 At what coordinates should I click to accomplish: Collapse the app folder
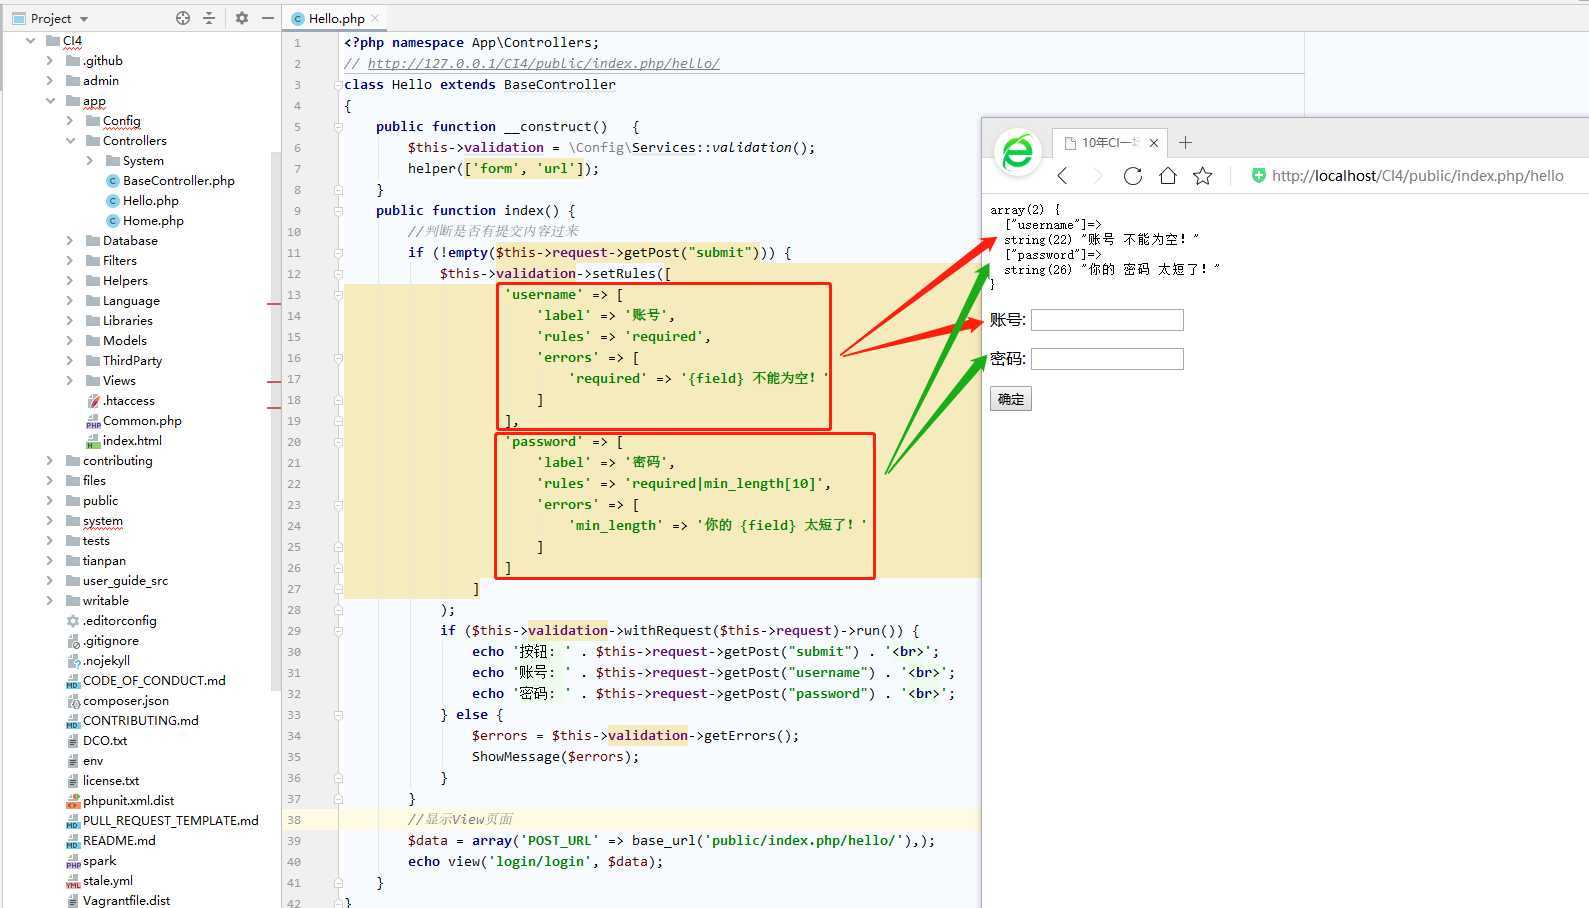tap(50, 101)
